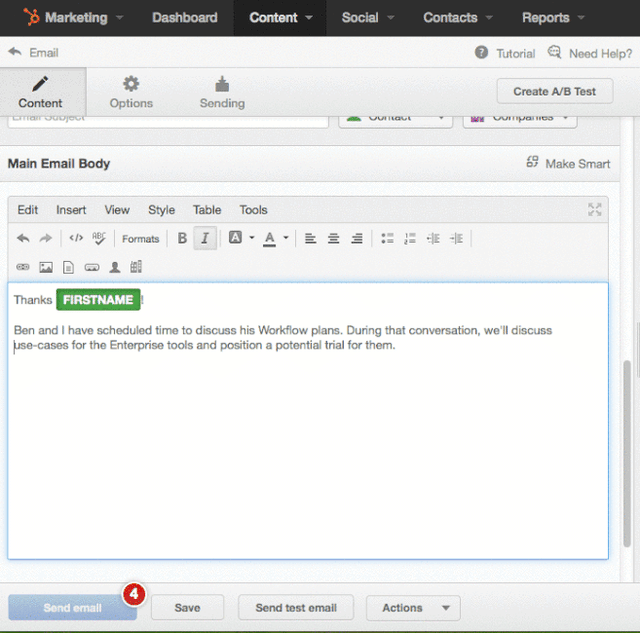Click the Create A/B Test button
Screen dimensions: 640x633
click(554, 91)
